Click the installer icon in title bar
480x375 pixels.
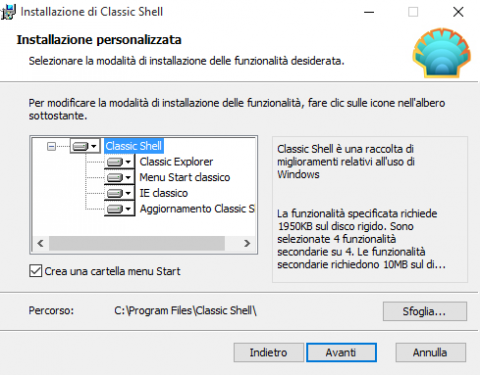tap(8, 12)
